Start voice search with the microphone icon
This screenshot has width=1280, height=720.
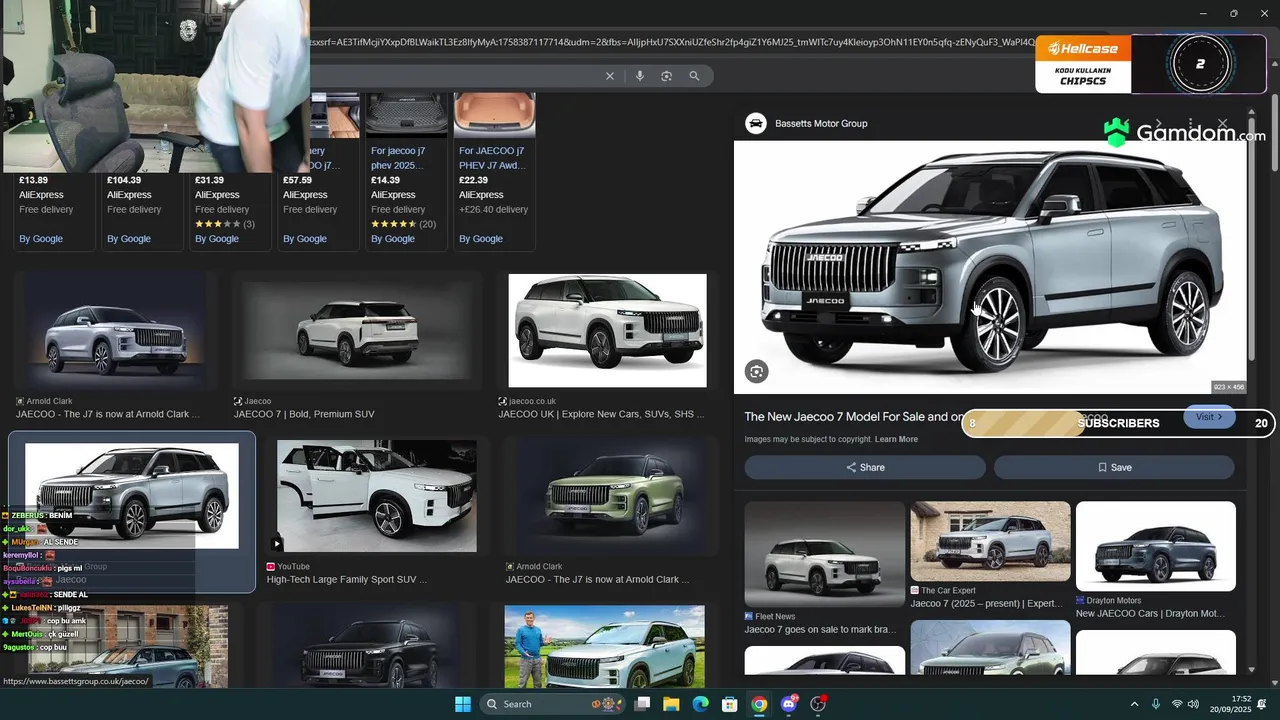(639, 76)
